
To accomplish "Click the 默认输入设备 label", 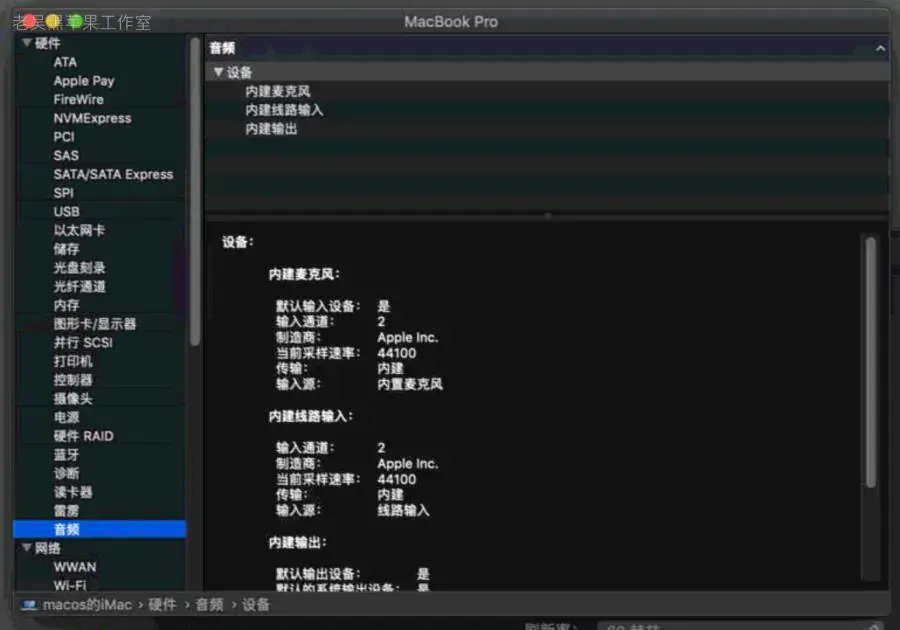I will pos(318,306).
